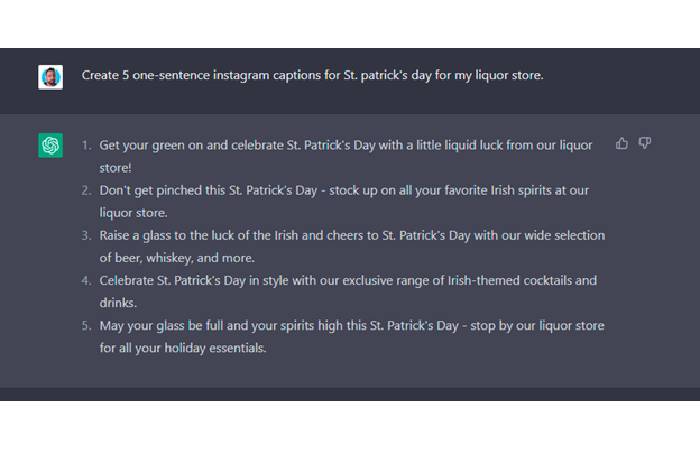Click the list number '4.' marker
This screenshot has width=700, height=450.
pyautogui.click(x=86, y=280)
